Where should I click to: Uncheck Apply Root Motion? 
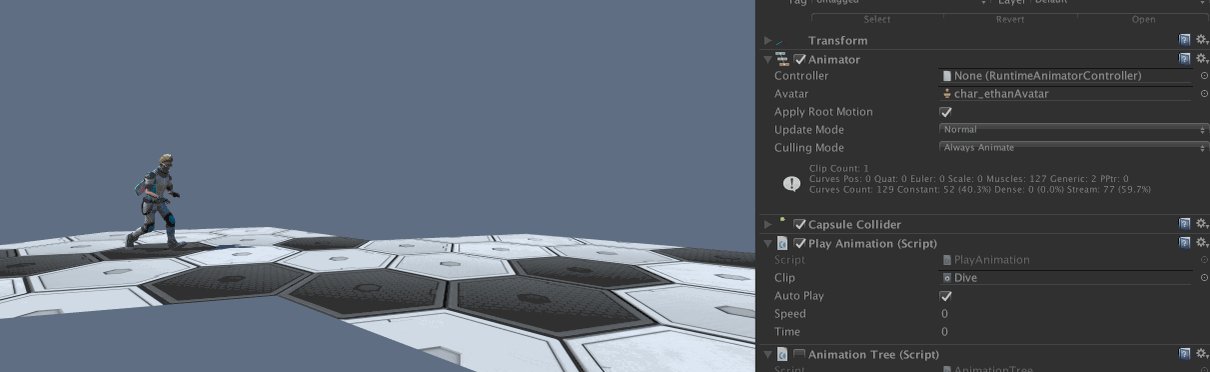point(946,112)
